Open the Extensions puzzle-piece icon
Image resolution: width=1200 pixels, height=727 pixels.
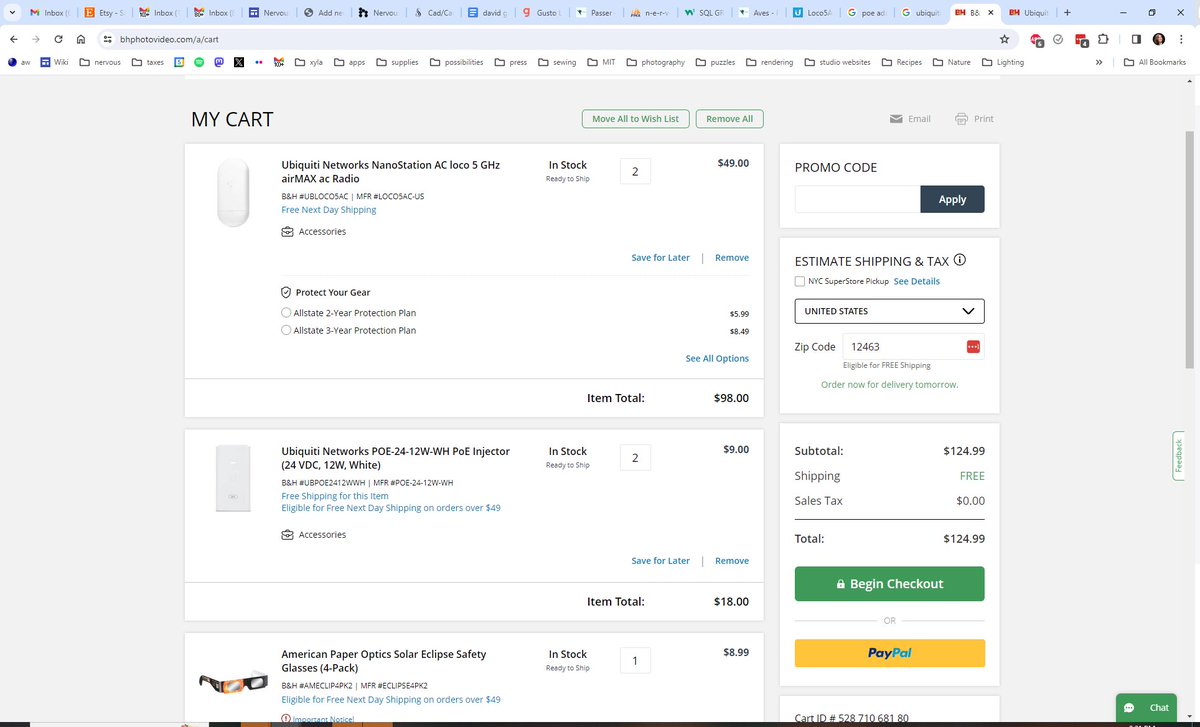pyautogui.click(x=1103, y=39)
